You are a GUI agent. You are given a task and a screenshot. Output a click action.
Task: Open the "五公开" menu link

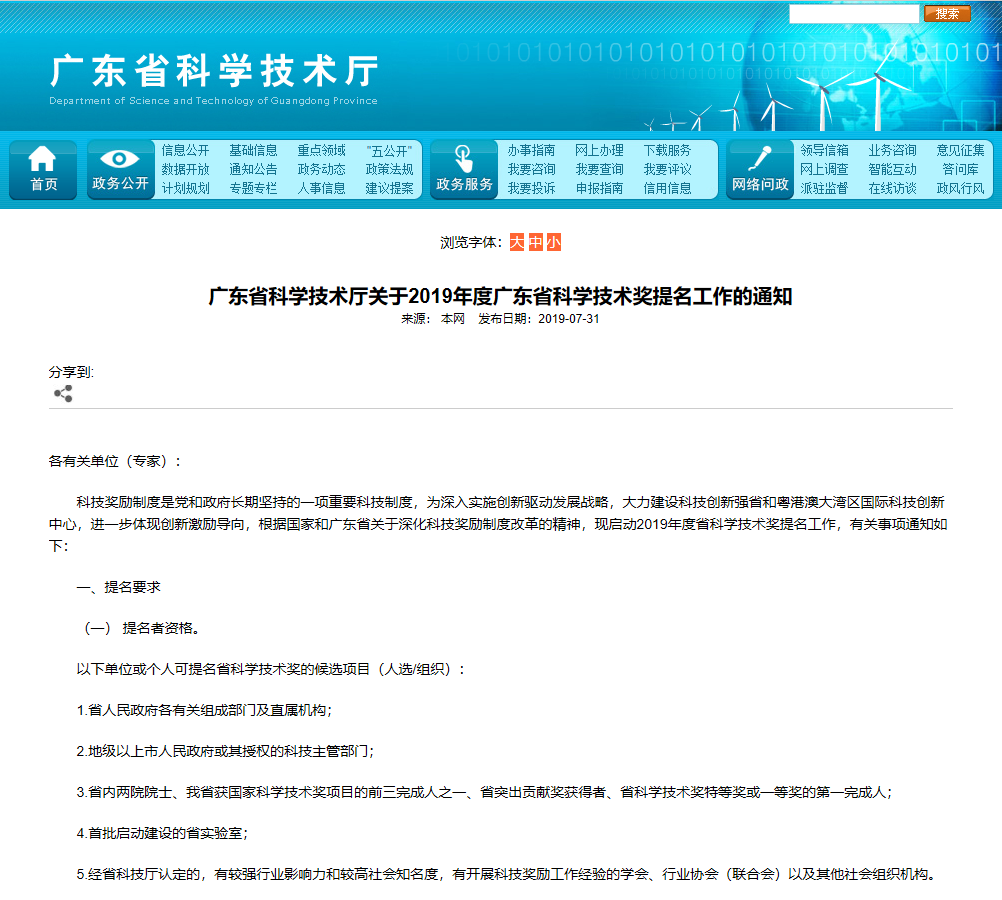(x=389, y=151)
